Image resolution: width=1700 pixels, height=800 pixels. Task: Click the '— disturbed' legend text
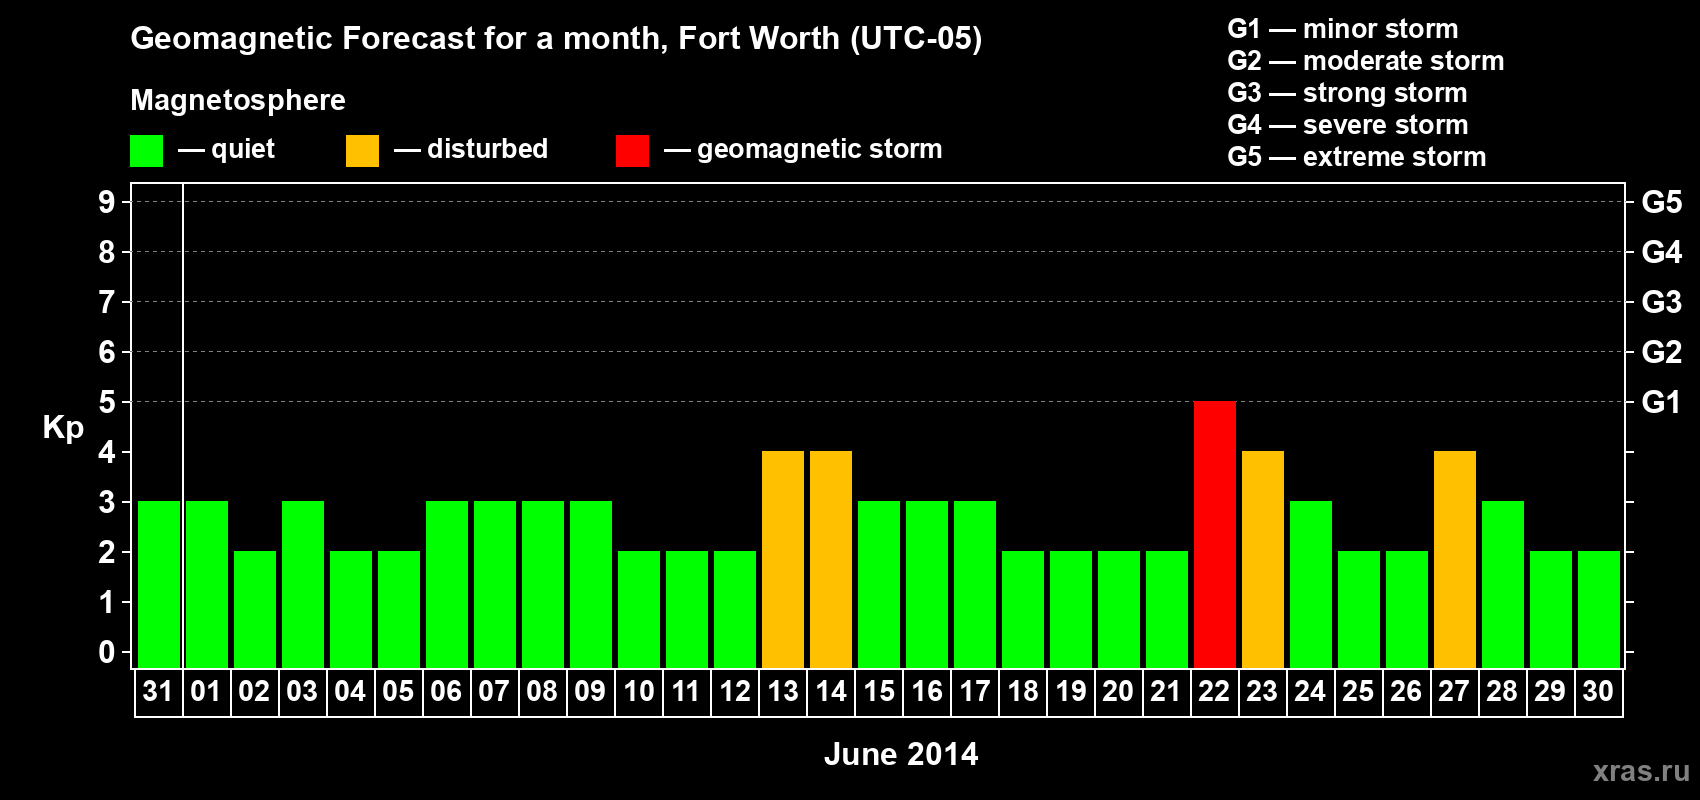point(471,149)
